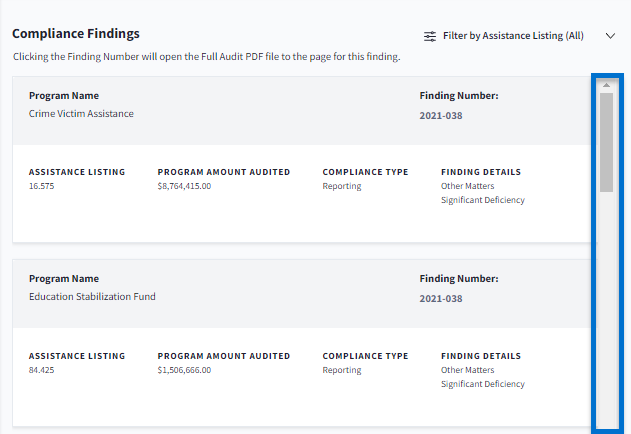Open Filter by Assistance Listing (All) dropdown
631x434 pixels.
point(513,36)
